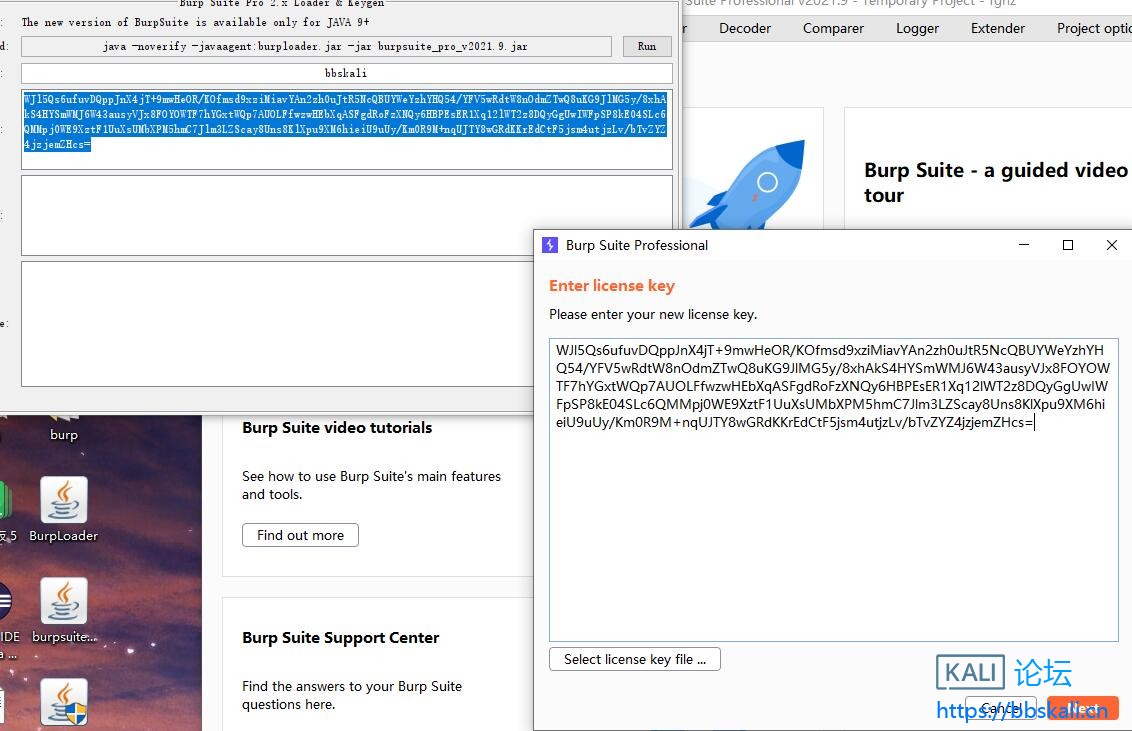Click Find out more under video tutorials
Image resolution: width=1132 pixels, height=731 pixels.
coord(300,535)
